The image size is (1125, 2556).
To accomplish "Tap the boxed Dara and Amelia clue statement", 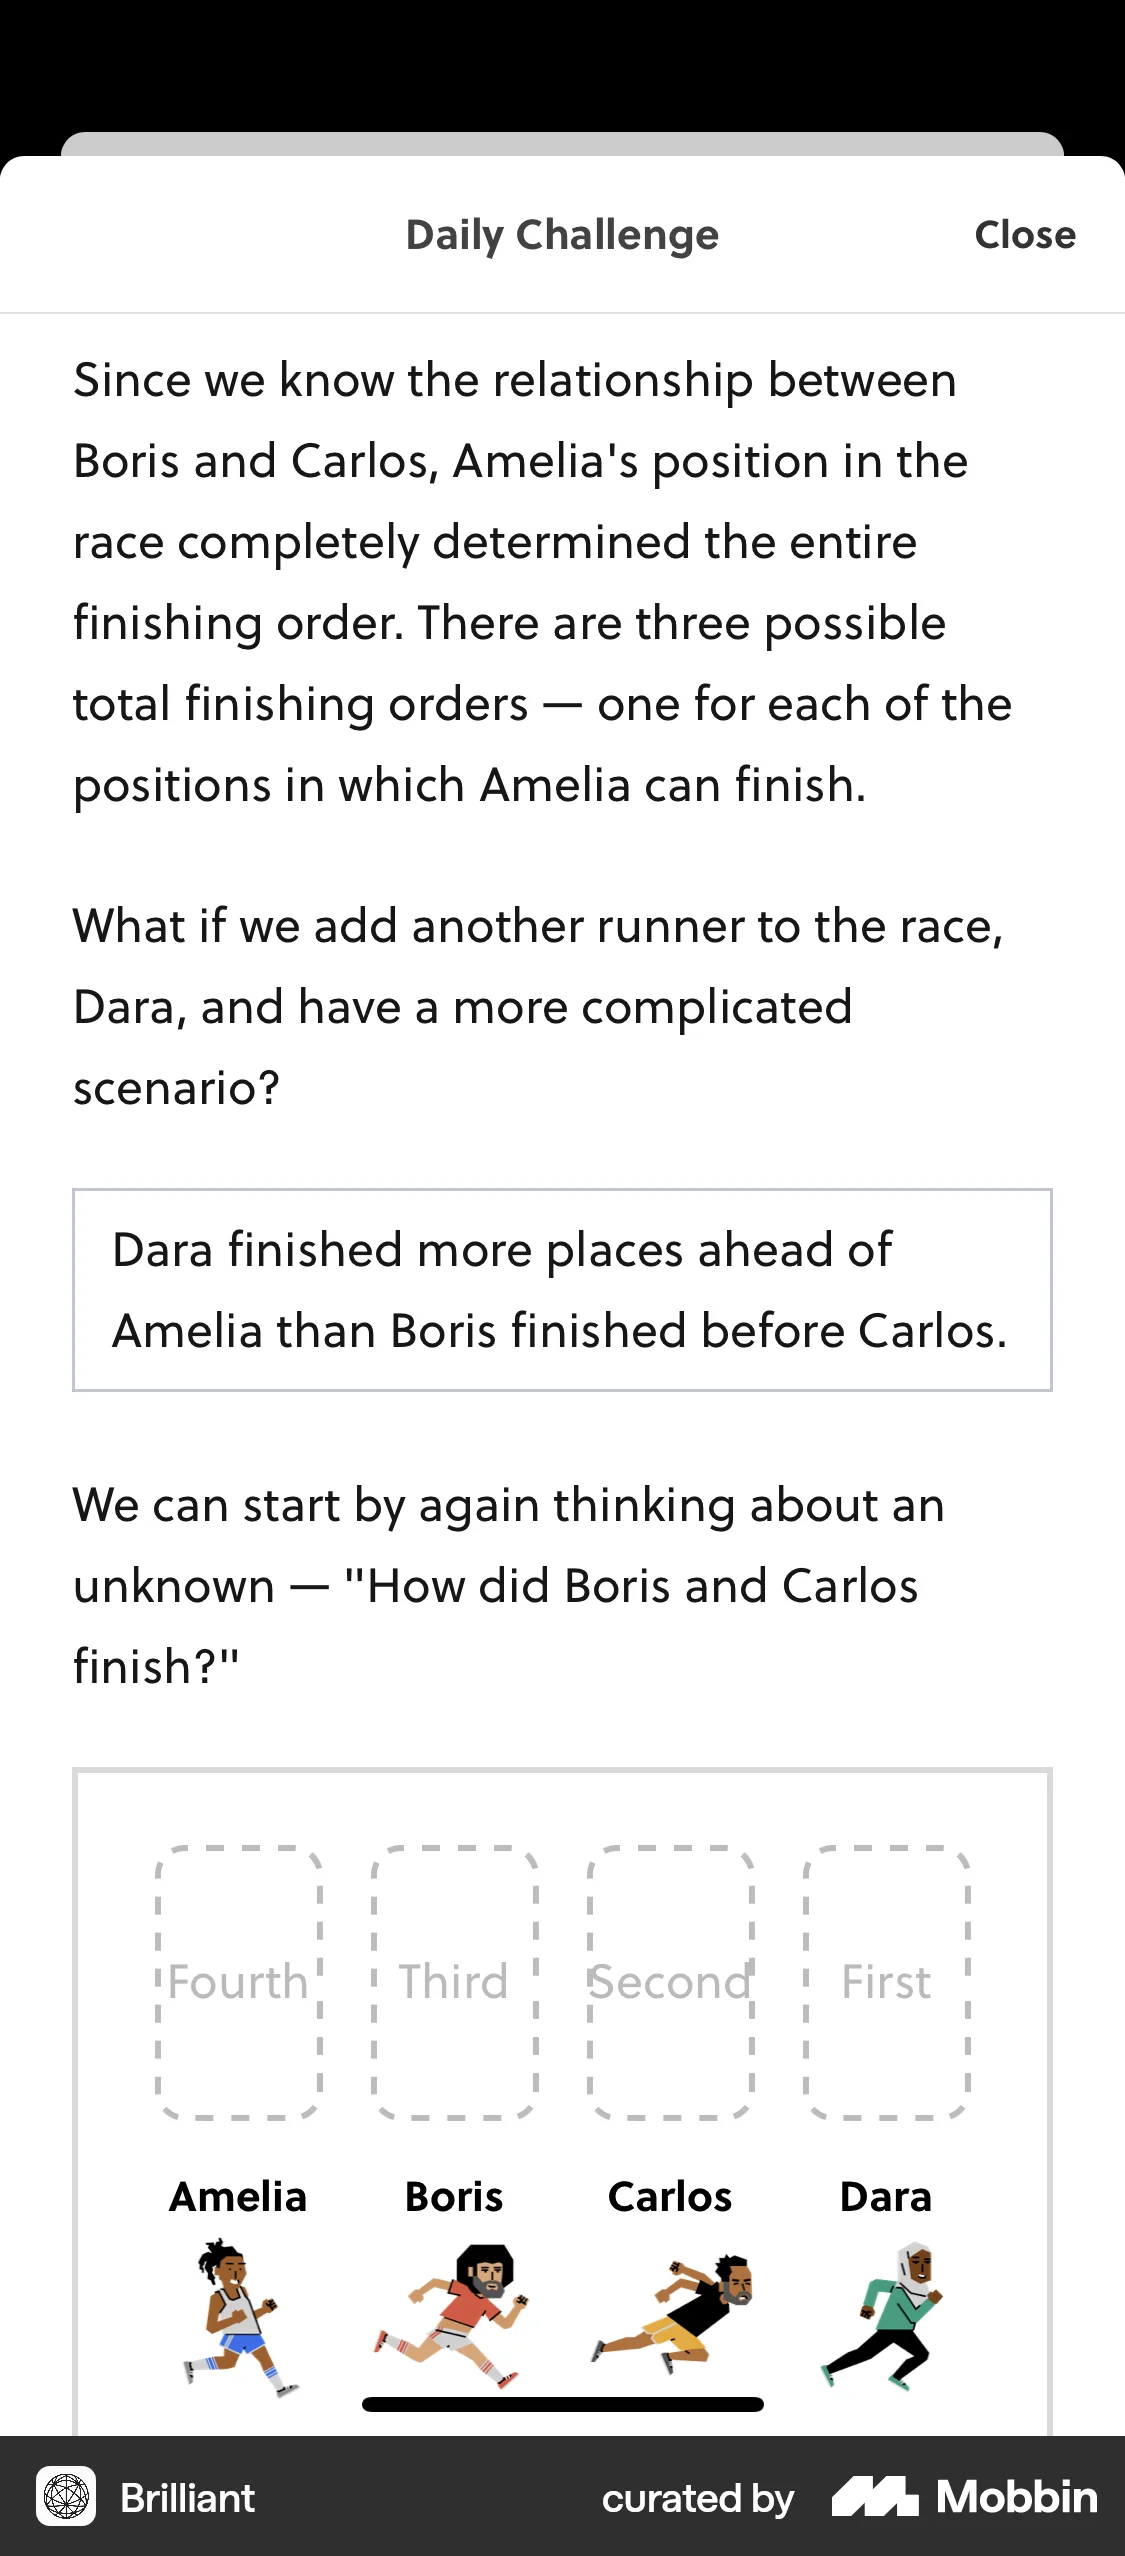I will (x=562, y=1290).
